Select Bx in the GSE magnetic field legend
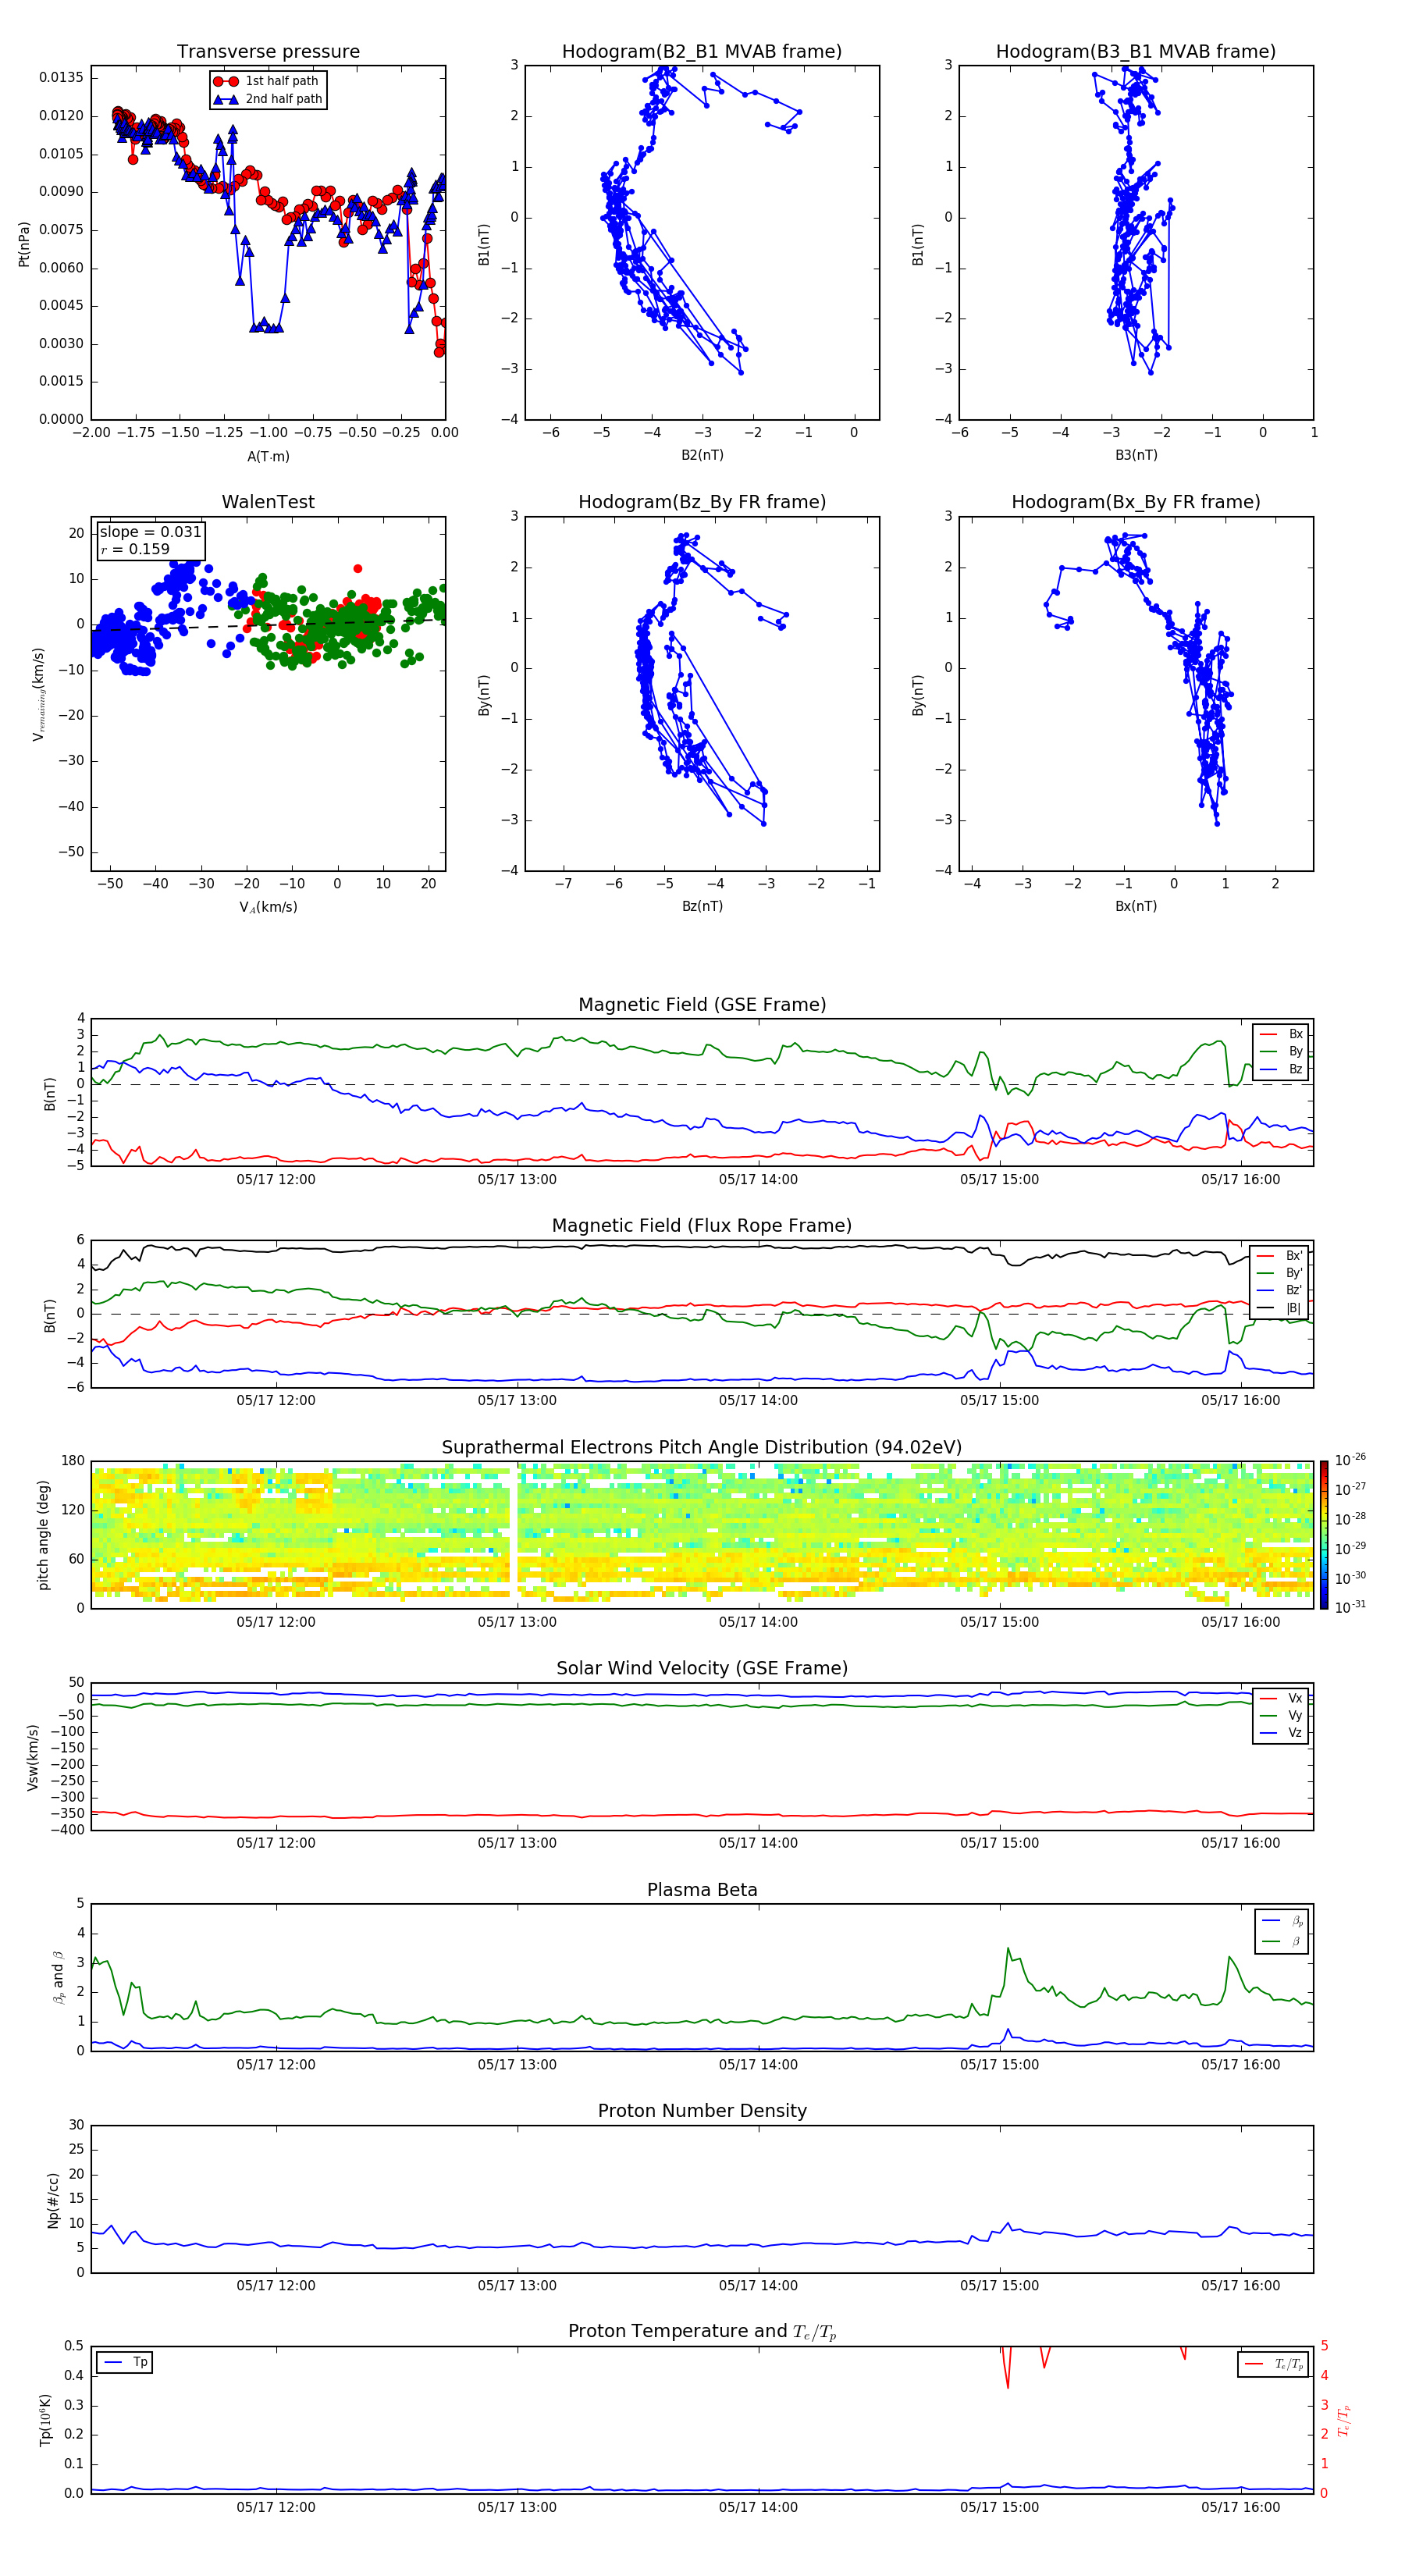1405x2576 pixels. click(1281, 1034)
